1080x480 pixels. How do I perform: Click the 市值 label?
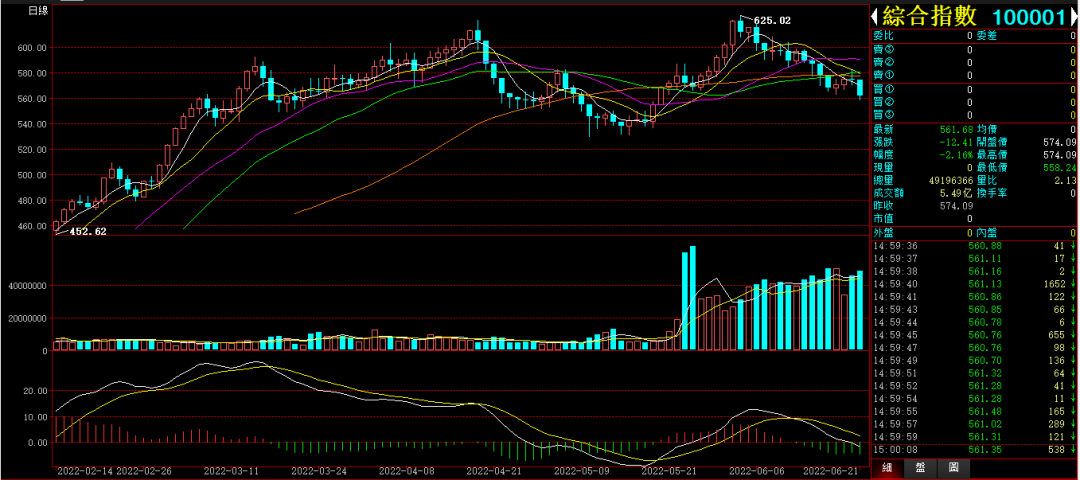coord(882,218)
